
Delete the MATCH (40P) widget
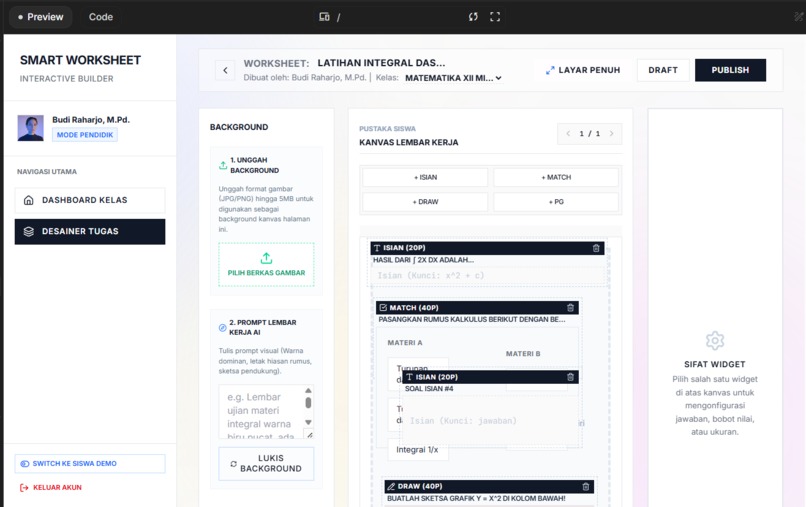(570, 307)
